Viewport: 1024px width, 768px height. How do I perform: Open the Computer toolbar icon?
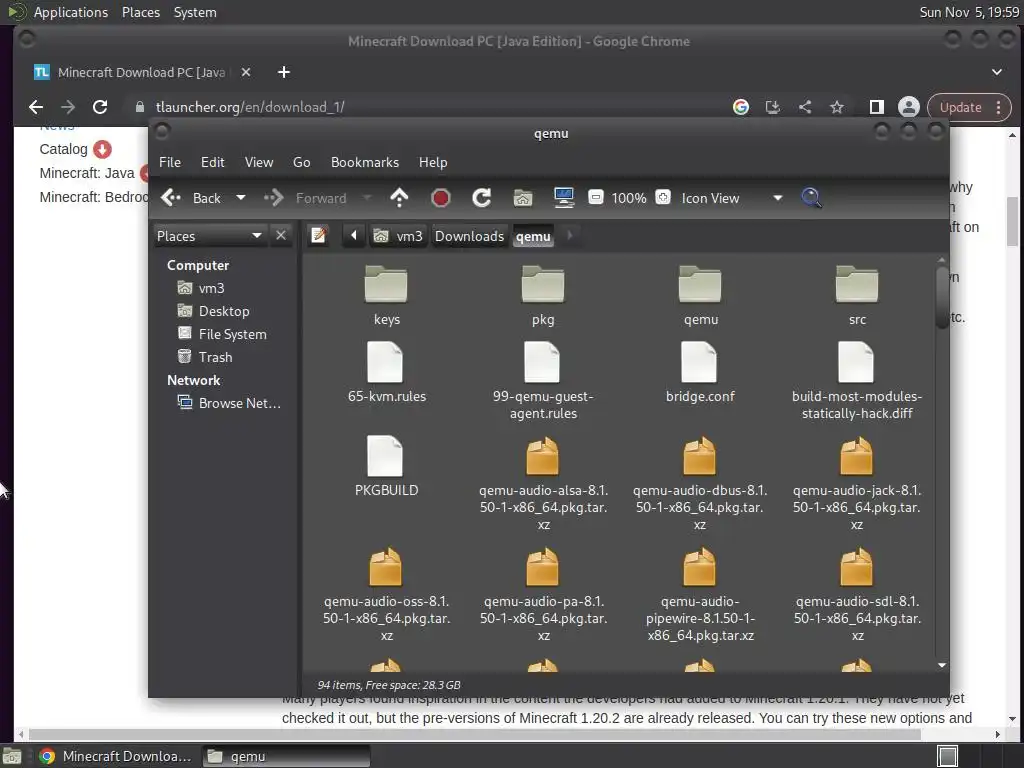coord(564,198)
